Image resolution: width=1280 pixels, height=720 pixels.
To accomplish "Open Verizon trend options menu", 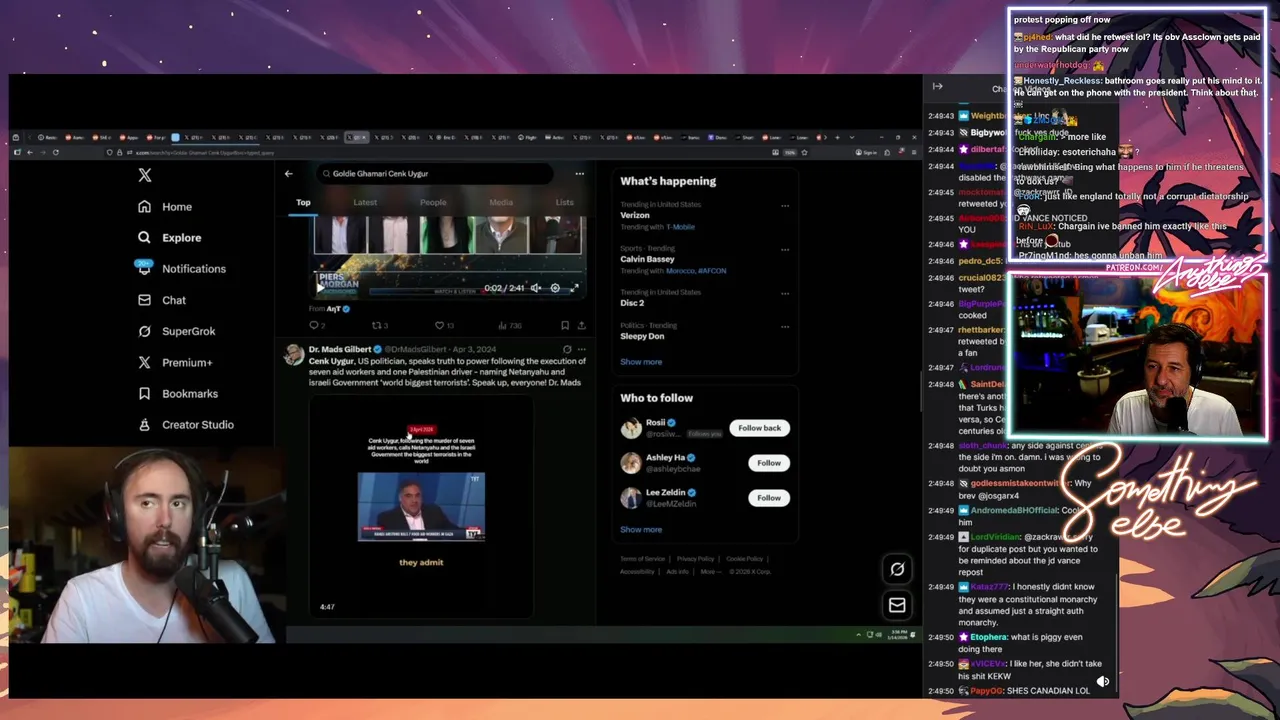I will coord(785,206).
